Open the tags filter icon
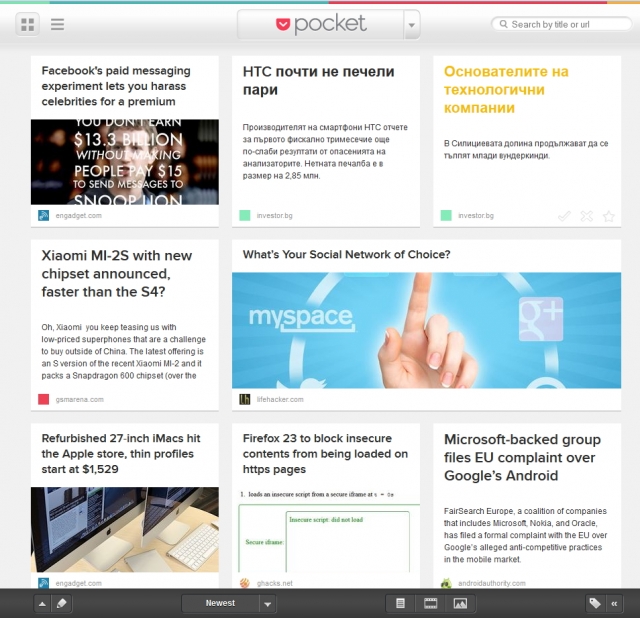This screenshot has width=640, height=618. click(595, 603)
